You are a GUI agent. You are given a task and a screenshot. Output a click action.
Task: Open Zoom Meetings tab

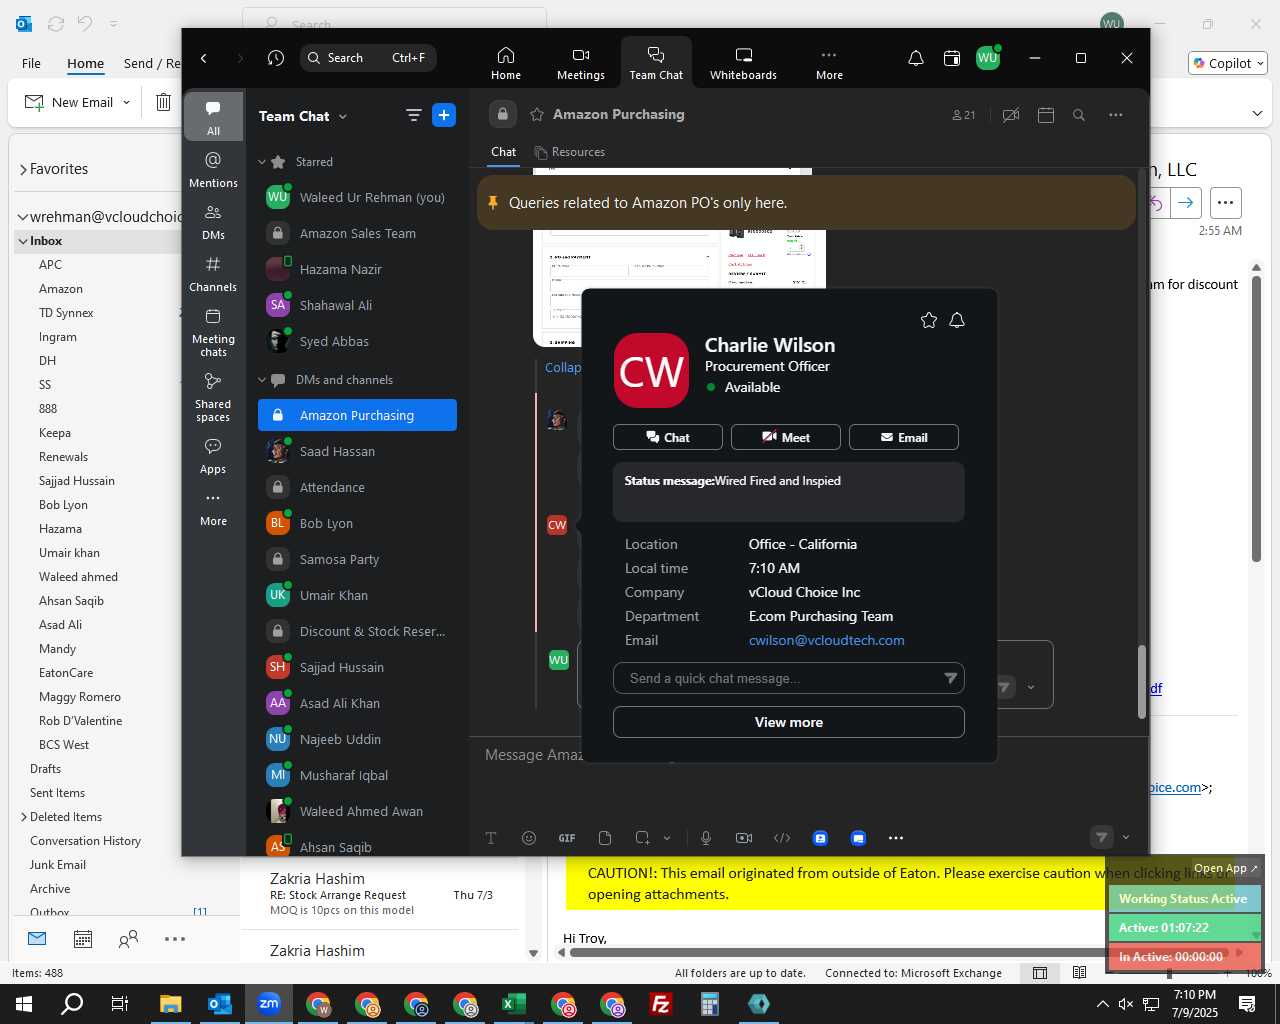(581, 63)
